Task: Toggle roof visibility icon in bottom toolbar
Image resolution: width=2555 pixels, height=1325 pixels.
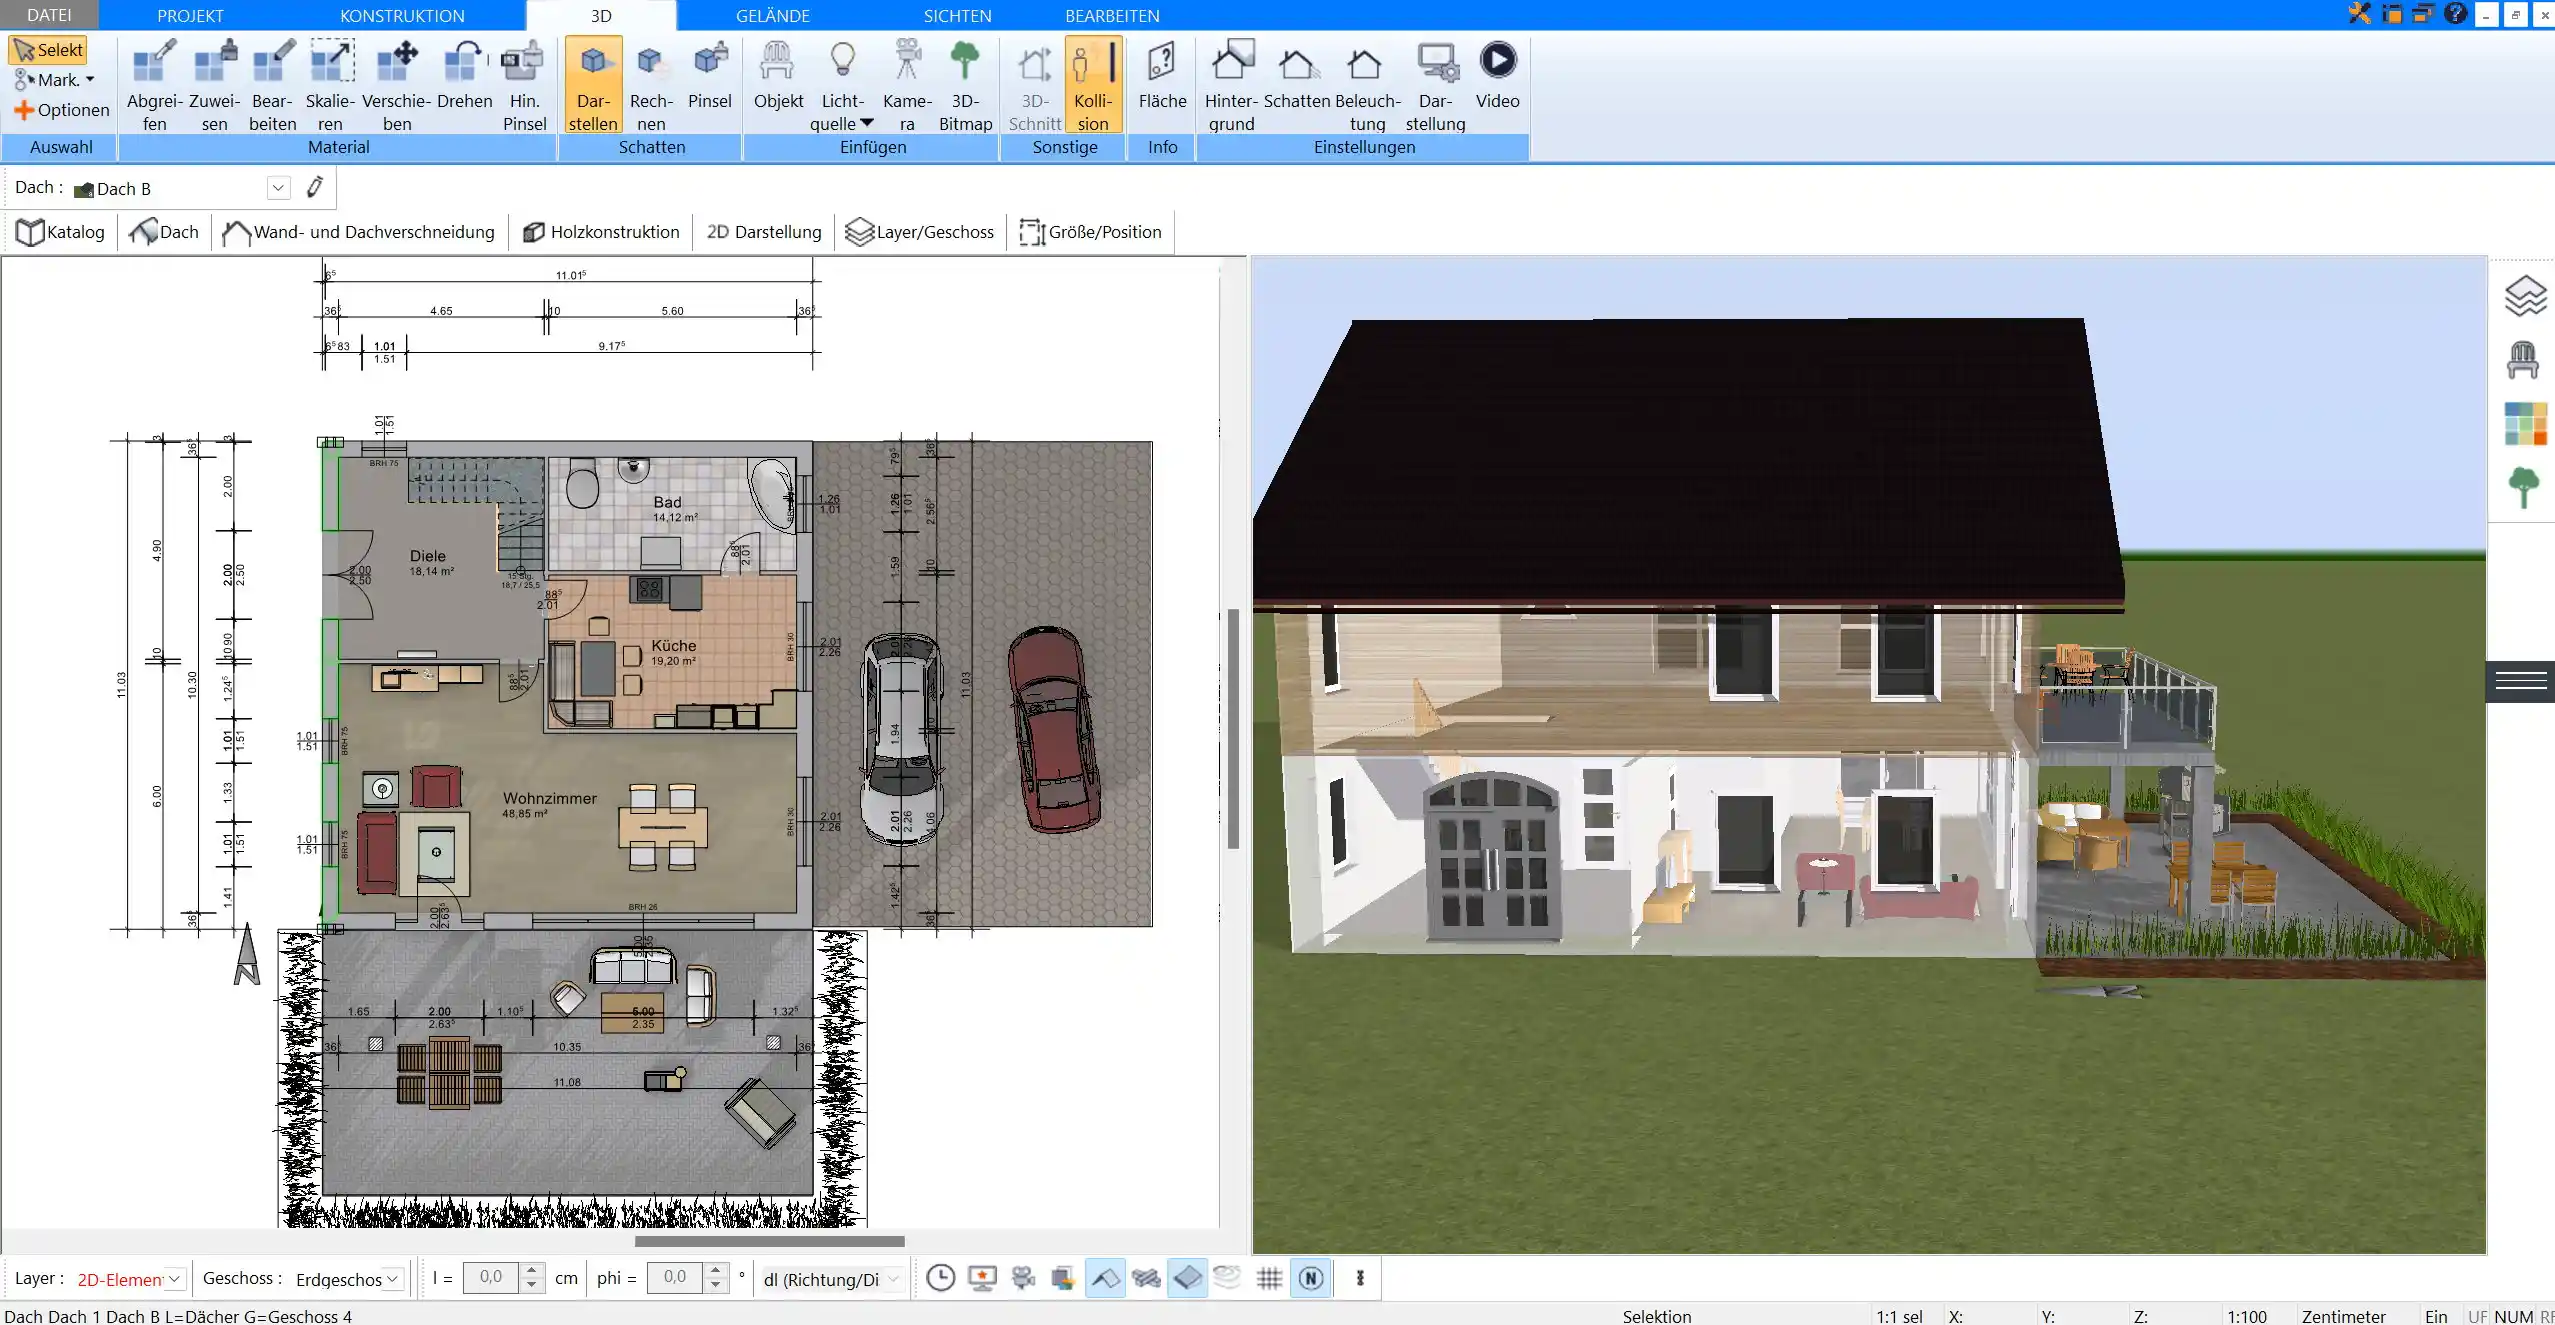Action: 1105,1278
